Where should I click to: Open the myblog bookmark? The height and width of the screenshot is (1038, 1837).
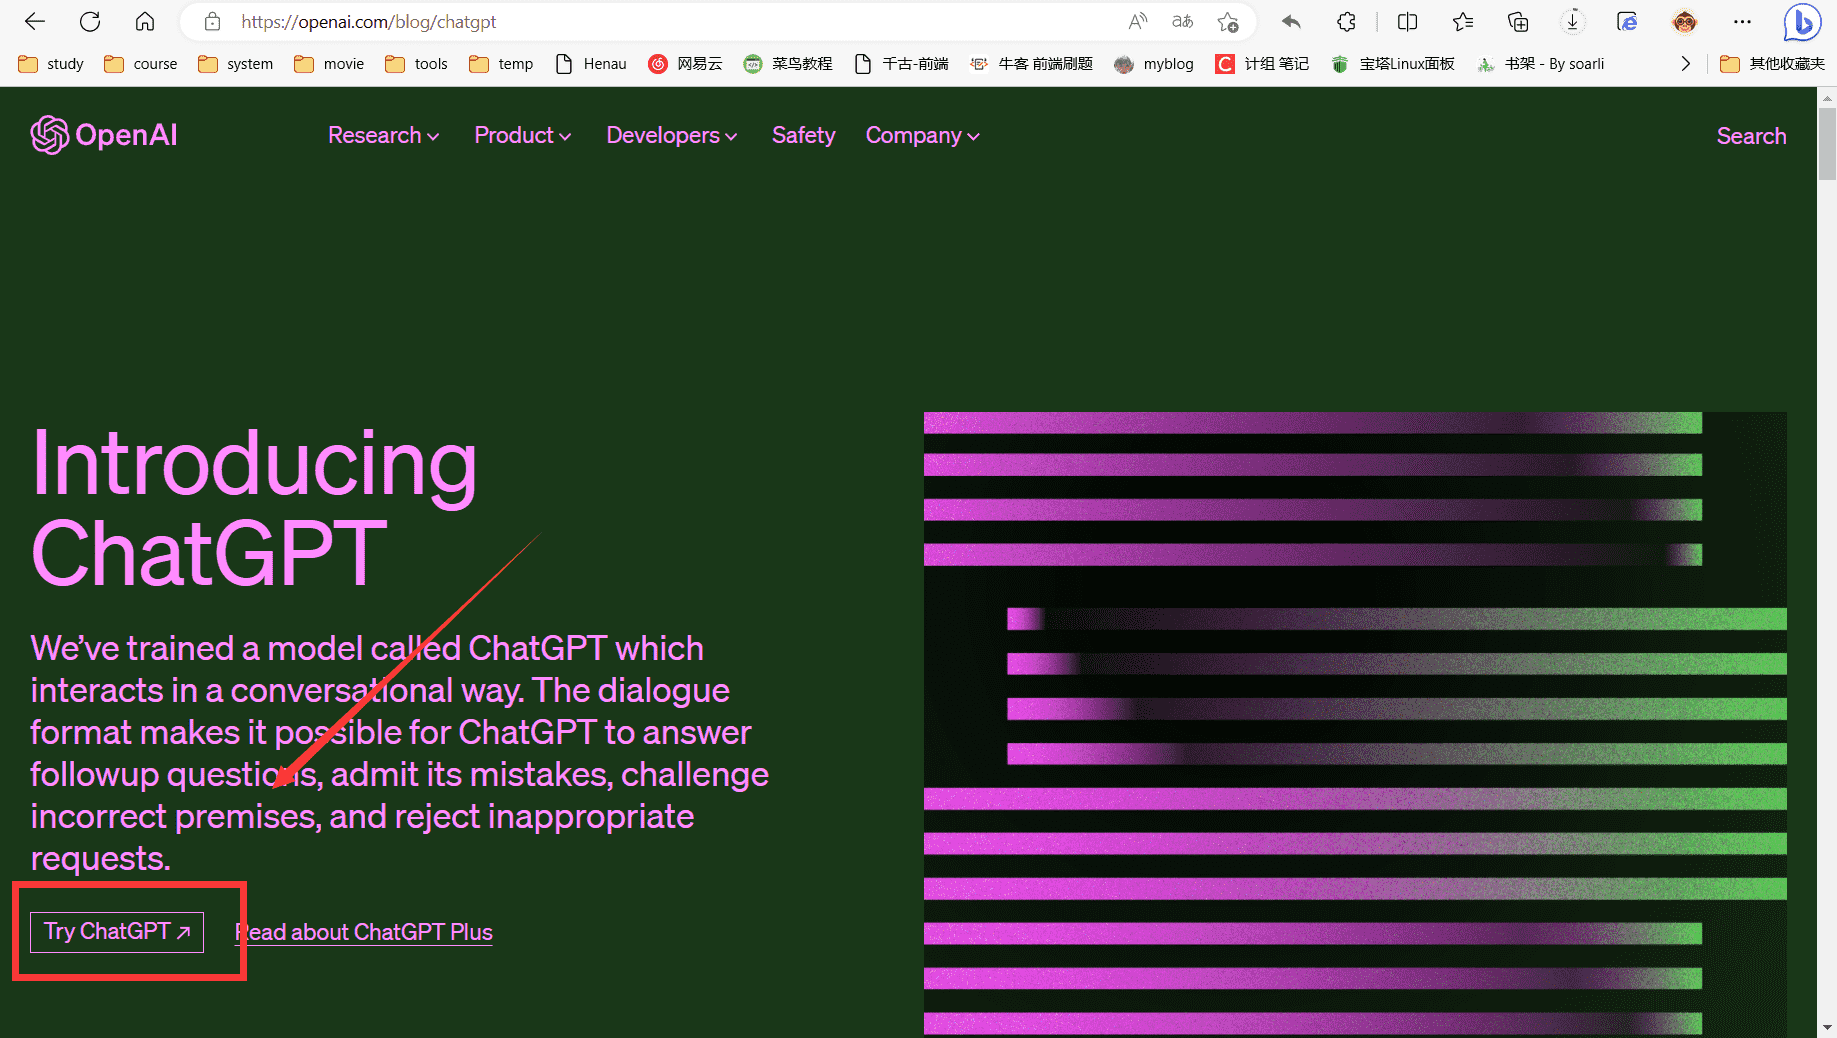[x=1154, y=64]
